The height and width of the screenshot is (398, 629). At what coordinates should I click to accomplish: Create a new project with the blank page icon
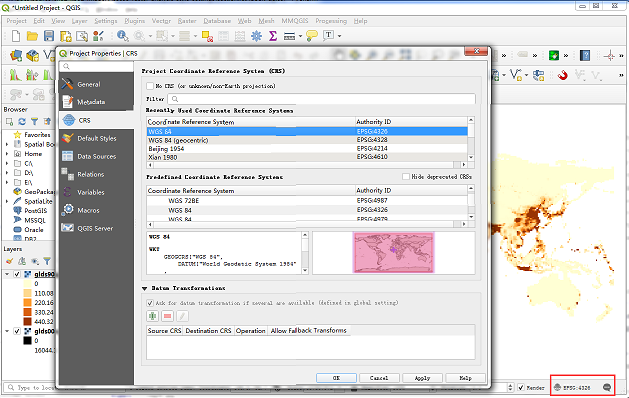tap(16, 36)
